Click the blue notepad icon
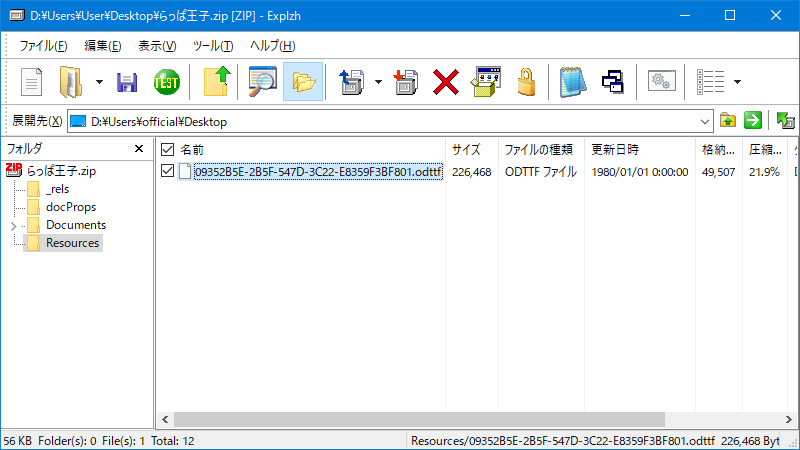This screenshot has width=800, height=450. [572, 82]
